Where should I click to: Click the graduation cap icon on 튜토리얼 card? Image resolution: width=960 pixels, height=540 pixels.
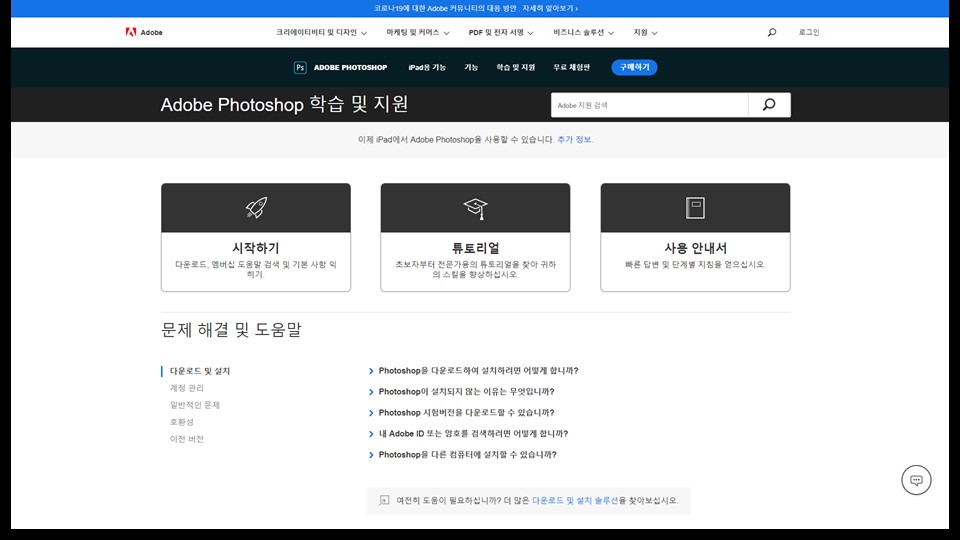(475, 208)
